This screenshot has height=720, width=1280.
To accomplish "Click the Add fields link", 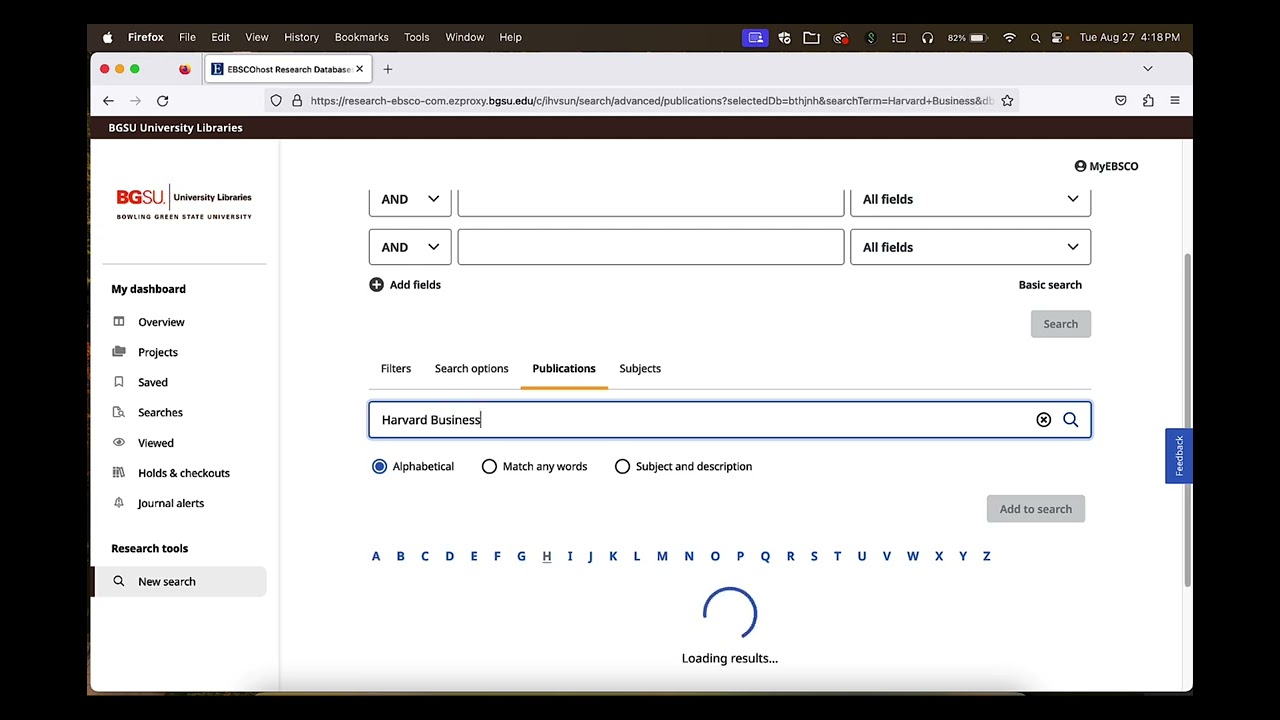I will 415,285.
